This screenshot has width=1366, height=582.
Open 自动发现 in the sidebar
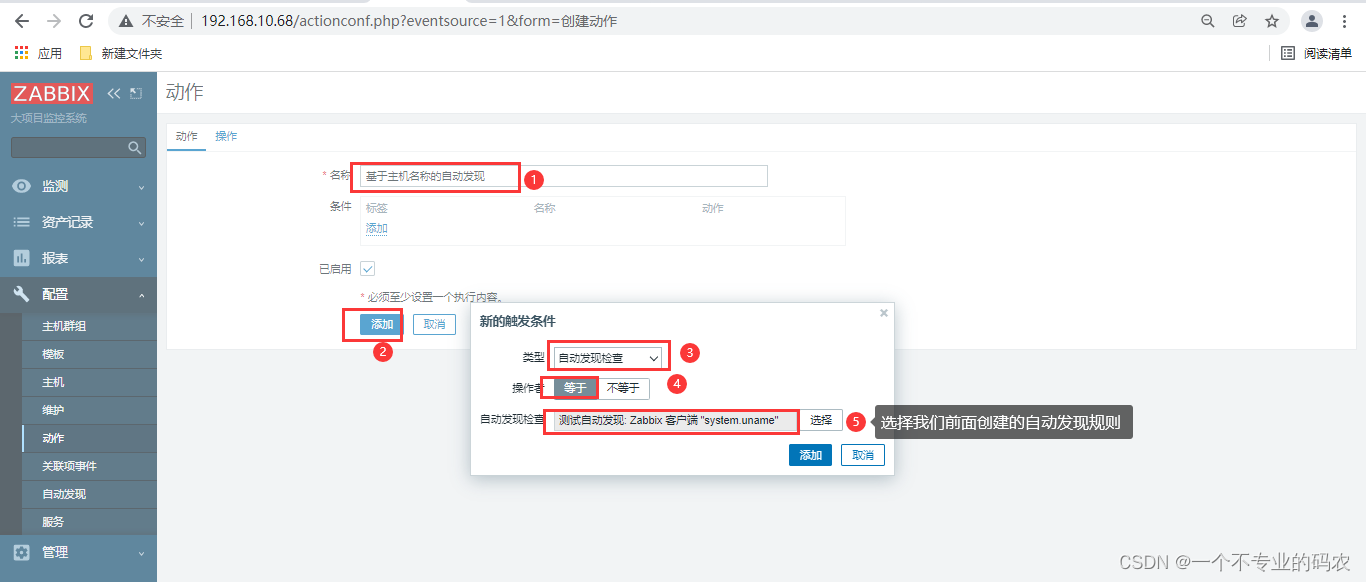click(x=89, y=494)
